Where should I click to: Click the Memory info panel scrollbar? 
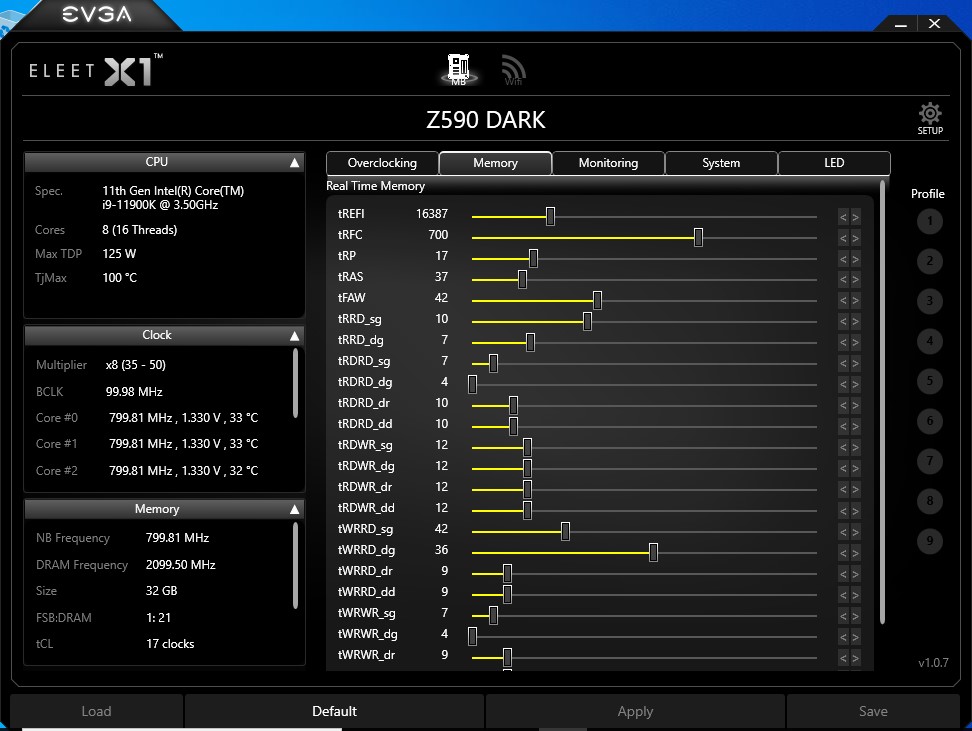295,565
